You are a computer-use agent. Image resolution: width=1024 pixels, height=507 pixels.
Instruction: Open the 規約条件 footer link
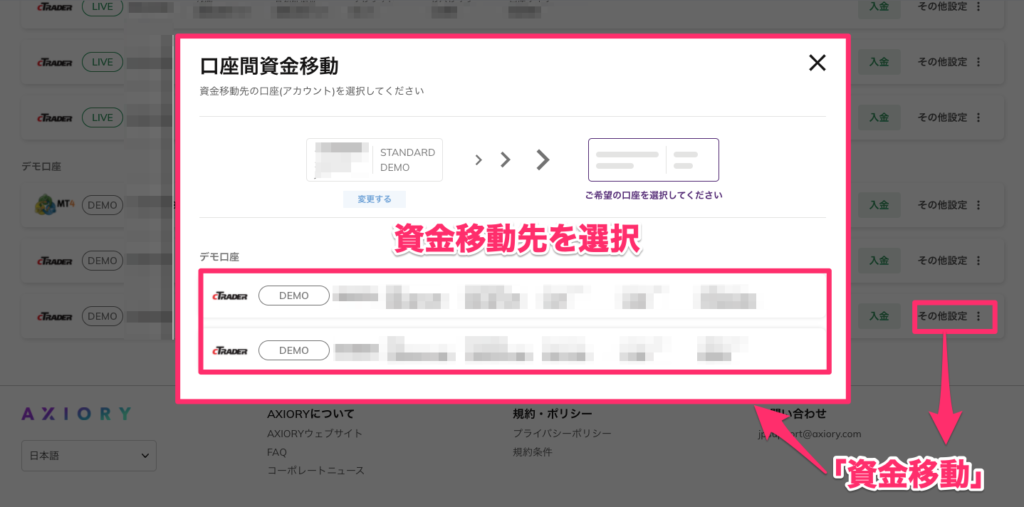532,452
